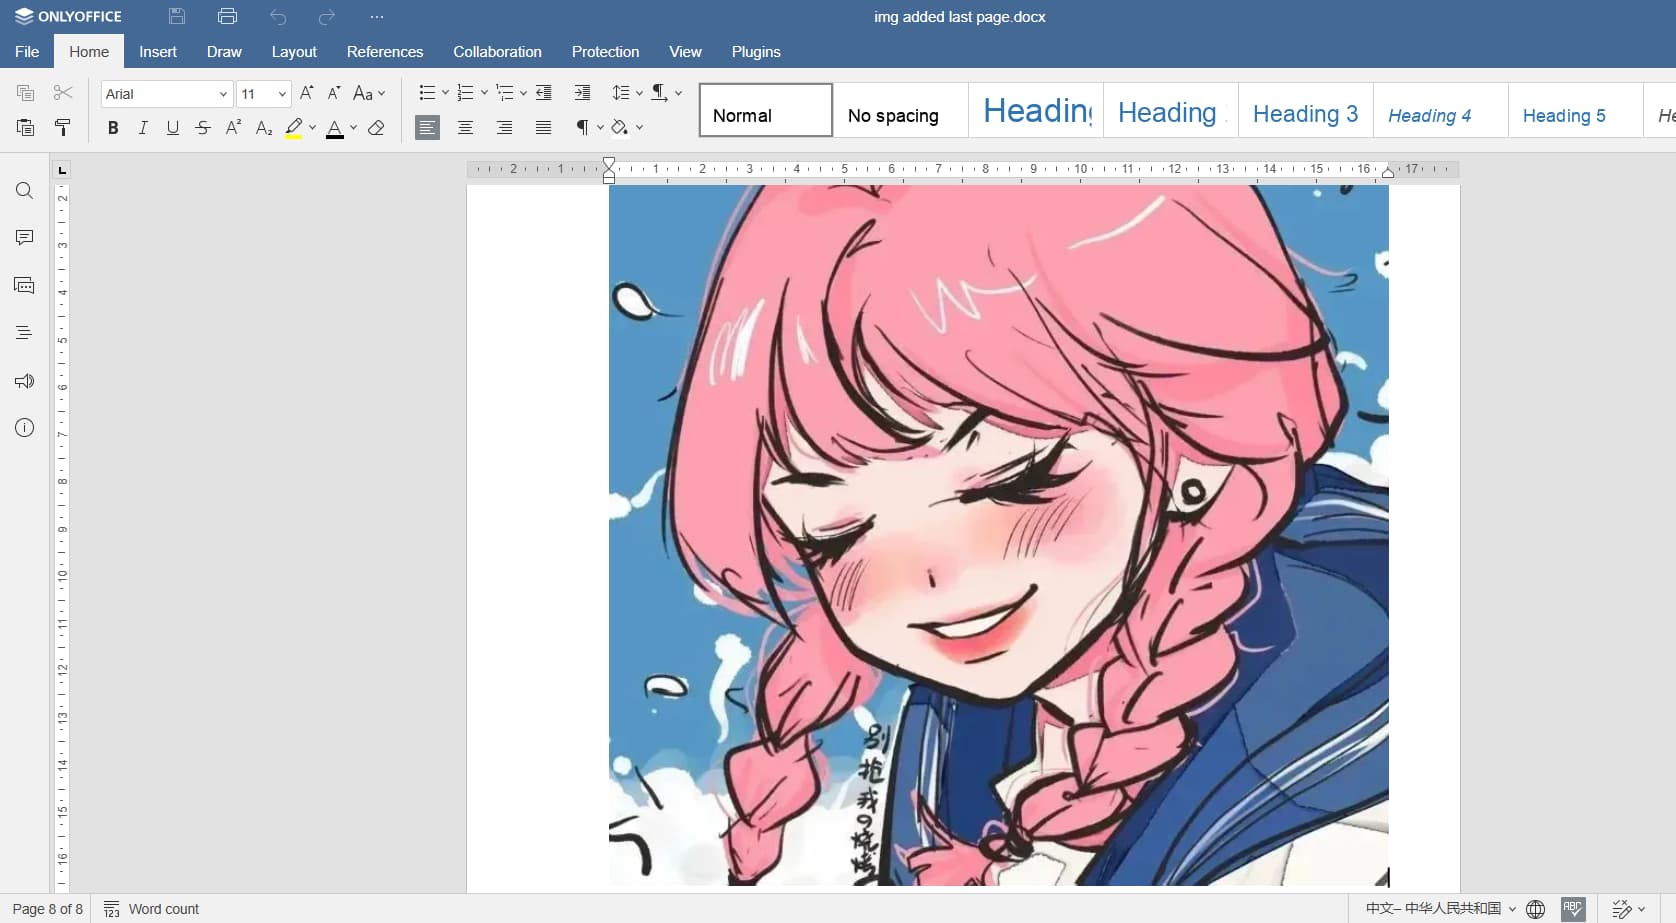
Task: Apply superscript formatting
Action: [x=233, y=127]
